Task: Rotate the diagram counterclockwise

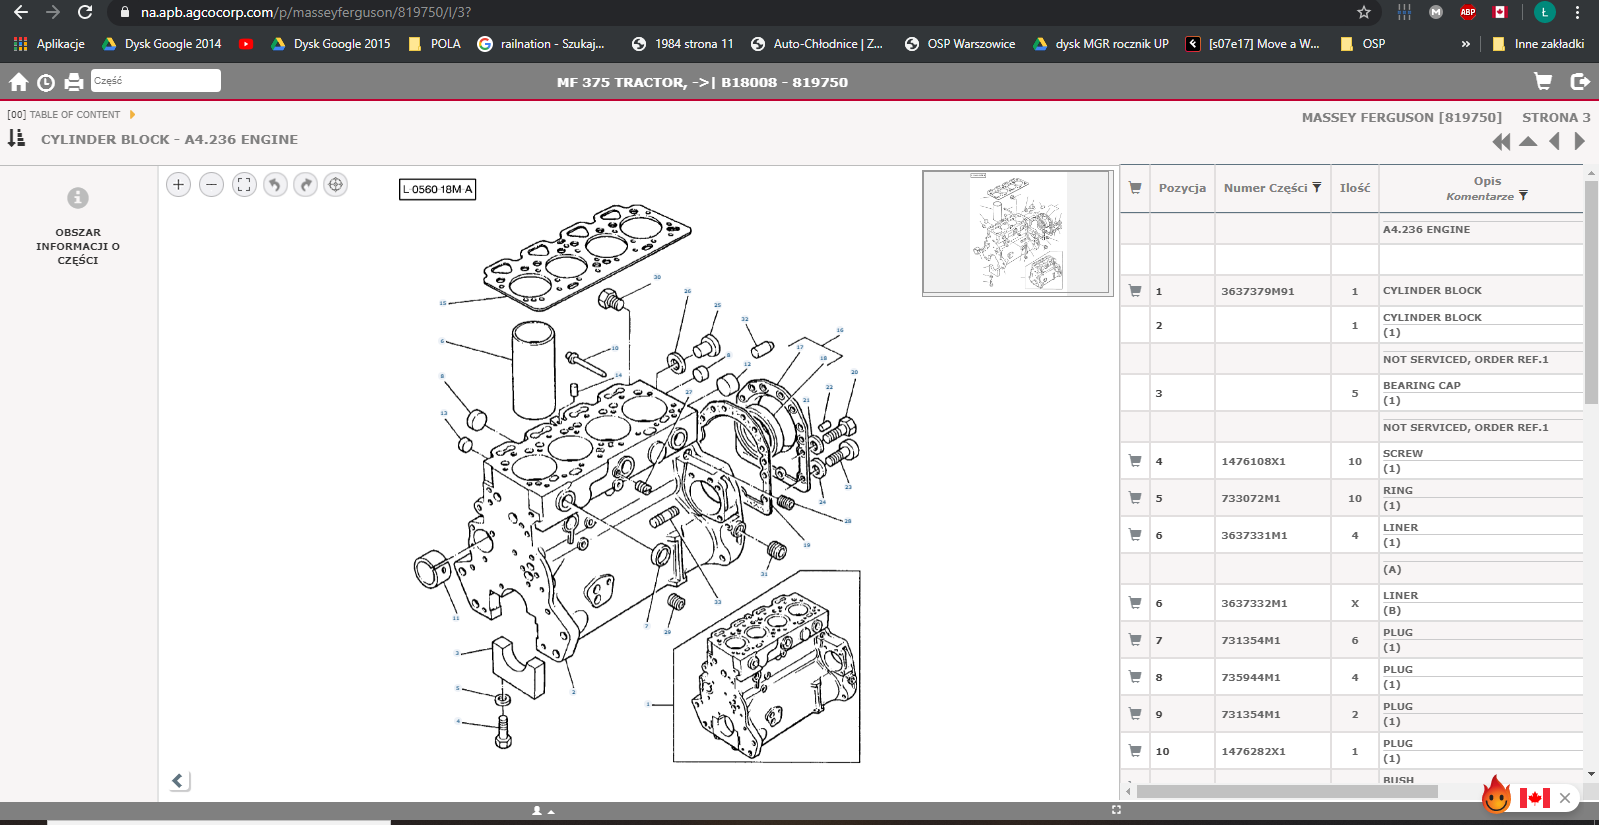Action: point(275,184)
